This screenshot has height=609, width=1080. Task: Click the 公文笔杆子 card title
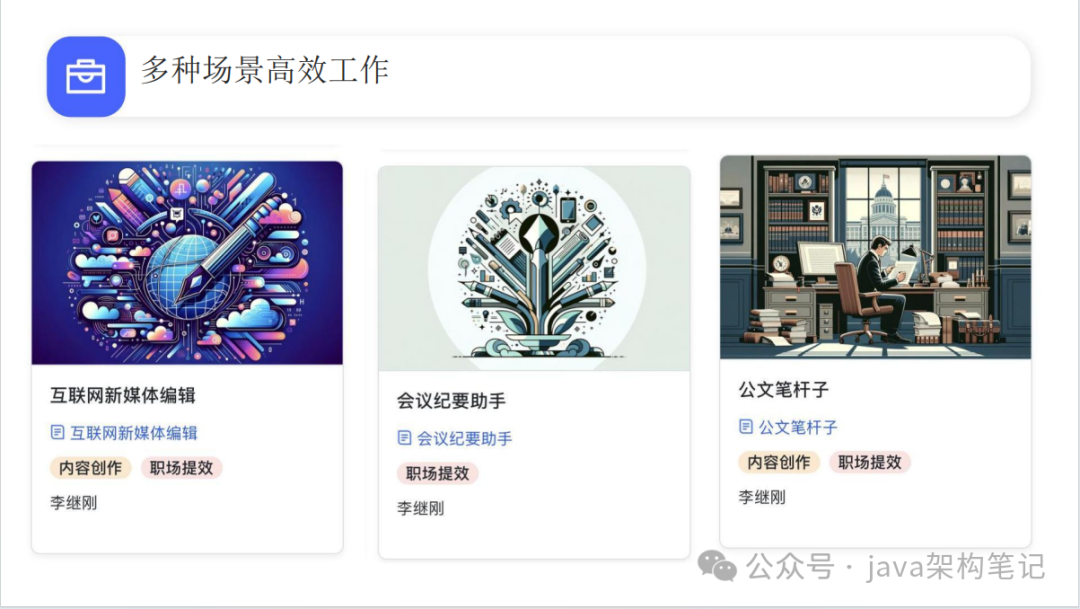pos(784,390)
